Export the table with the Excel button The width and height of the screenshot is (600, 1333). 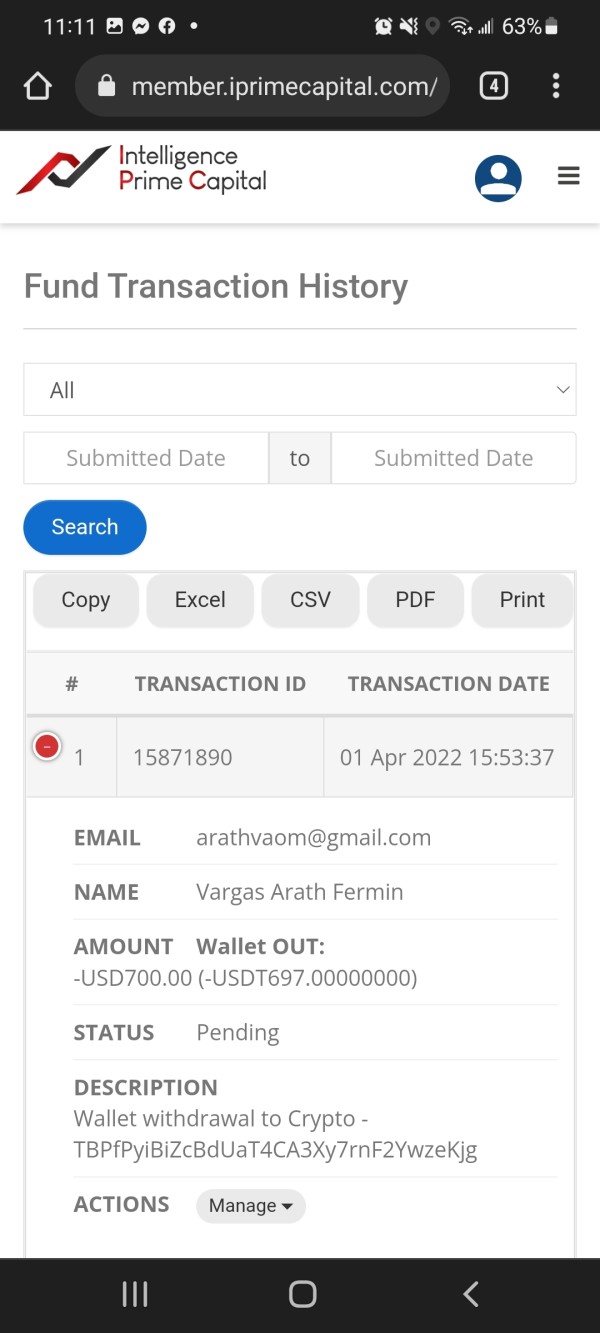point(200,600)
